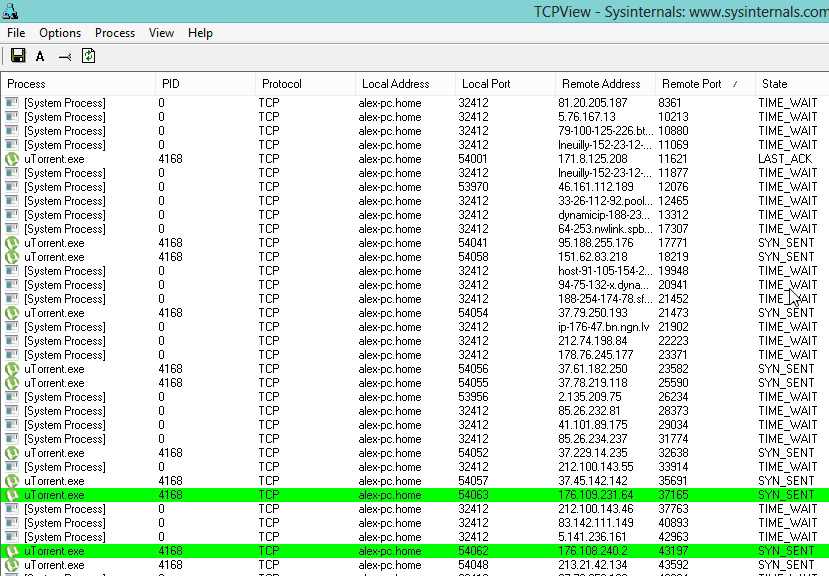The image size is (829, 576).
Task: Open the Process menu
Action: click(x=115, y=33)
